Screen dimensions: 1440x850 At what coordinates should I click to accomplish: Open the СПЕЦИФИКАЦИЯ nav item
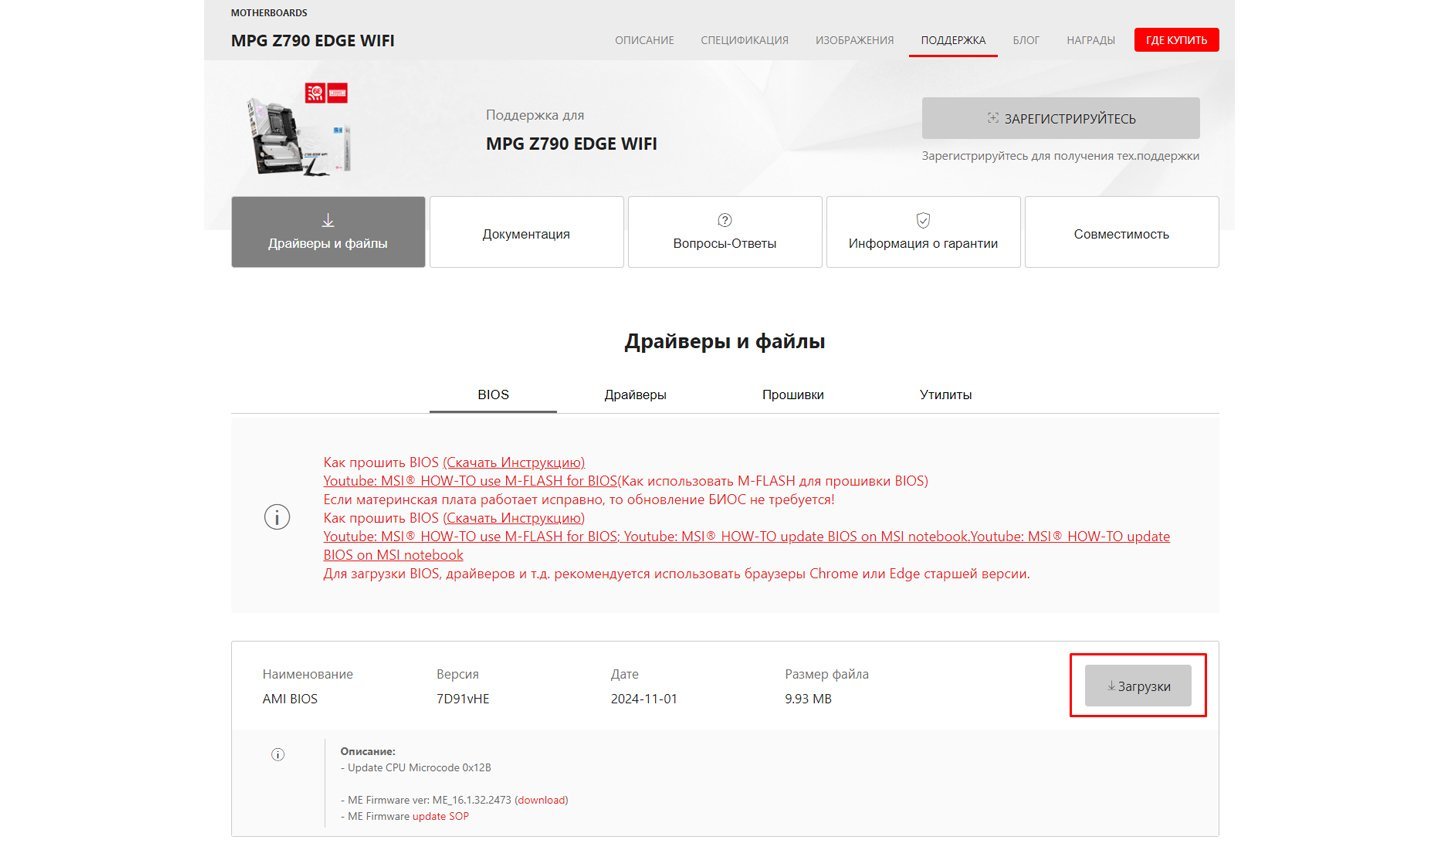click(744, 41)
